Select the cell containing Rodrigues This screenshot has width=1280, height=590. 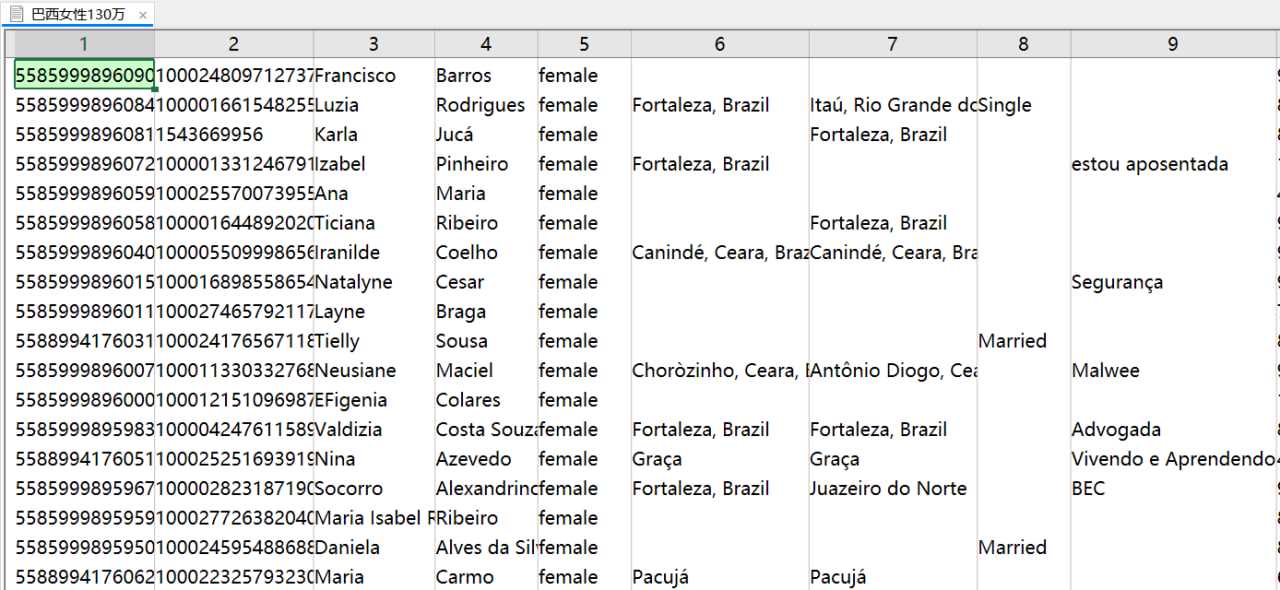tap(486, 105)
